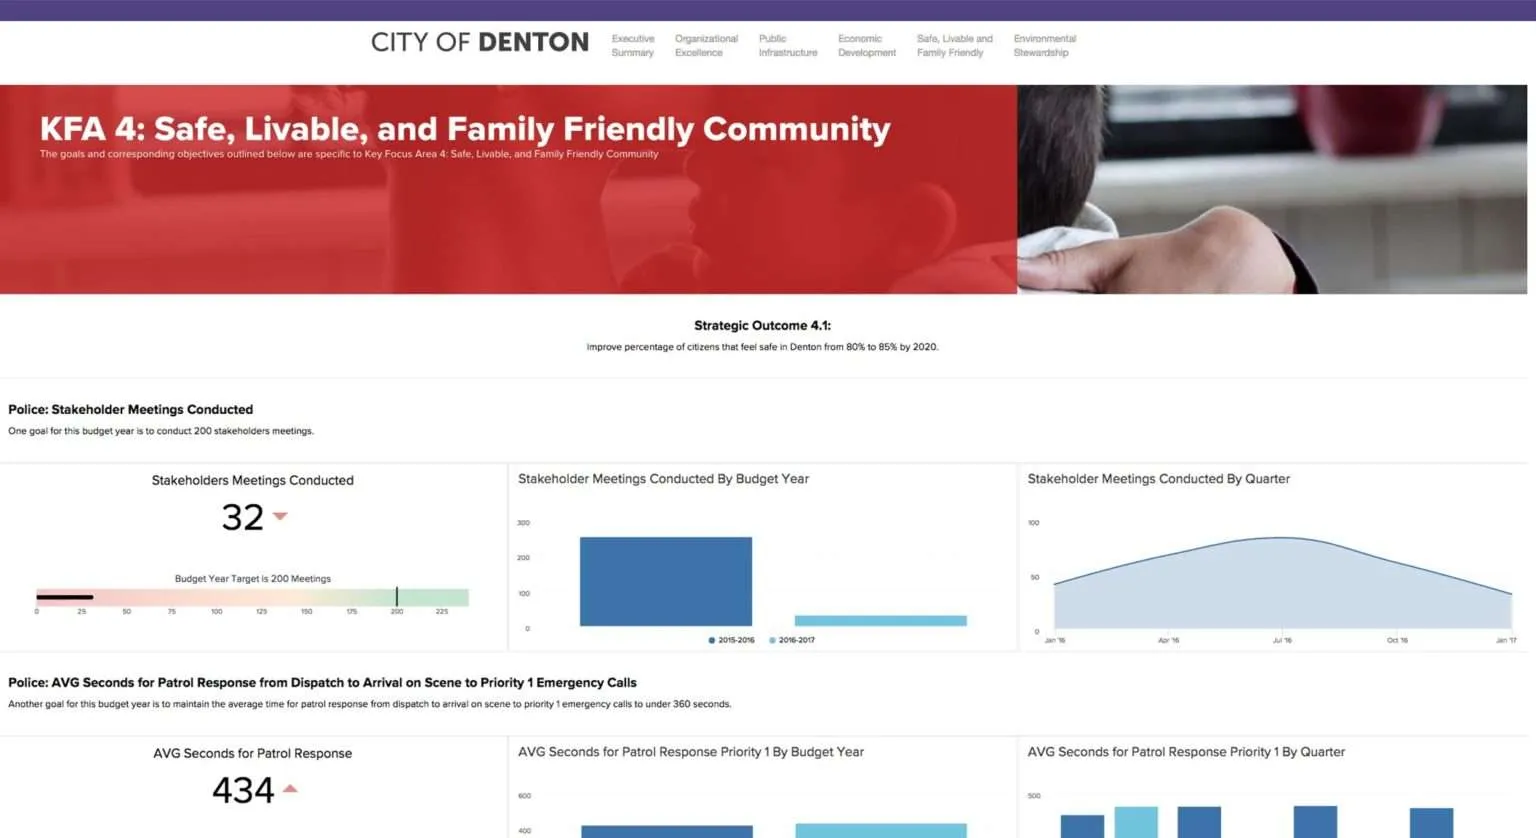Image resolution: width=1536 pixels, height=838 pixels.
Task: Click the 'Stakeholders Meetings Conducted' card title
Action: coord(253,480)
